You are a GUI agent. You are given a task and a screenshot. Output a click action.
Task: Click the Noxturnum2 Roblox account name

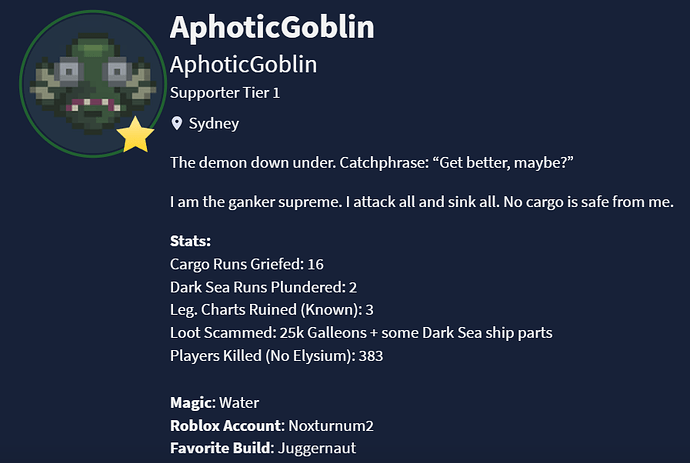326,425
